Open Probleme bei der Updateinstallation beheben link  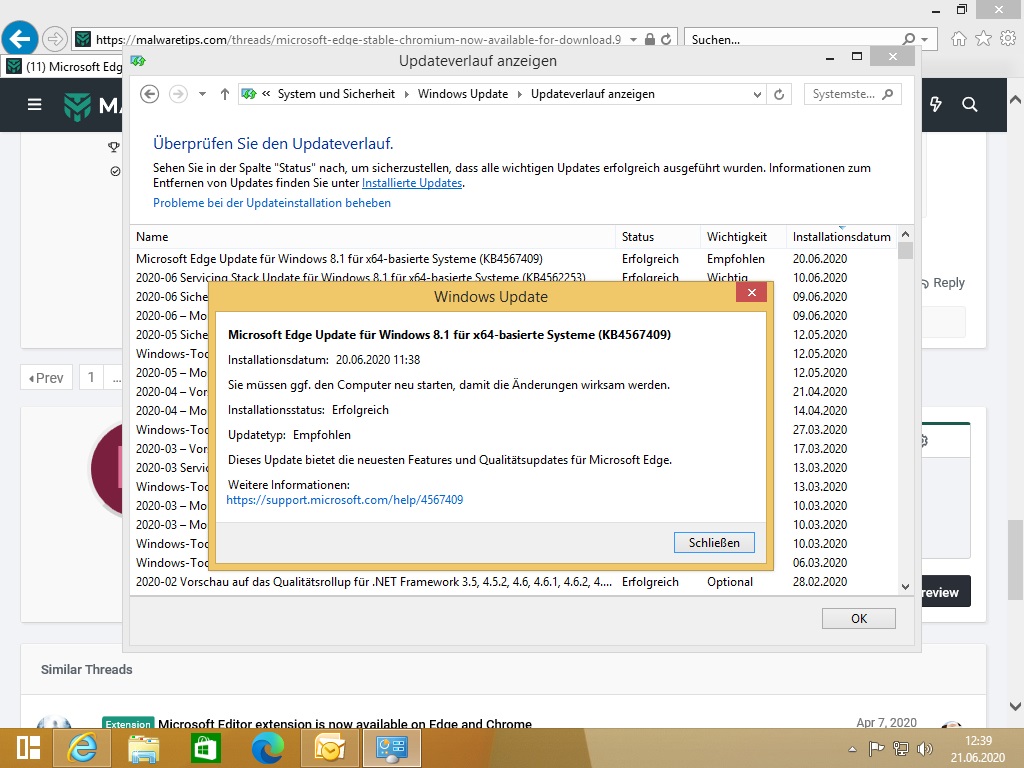pos(272,203)
